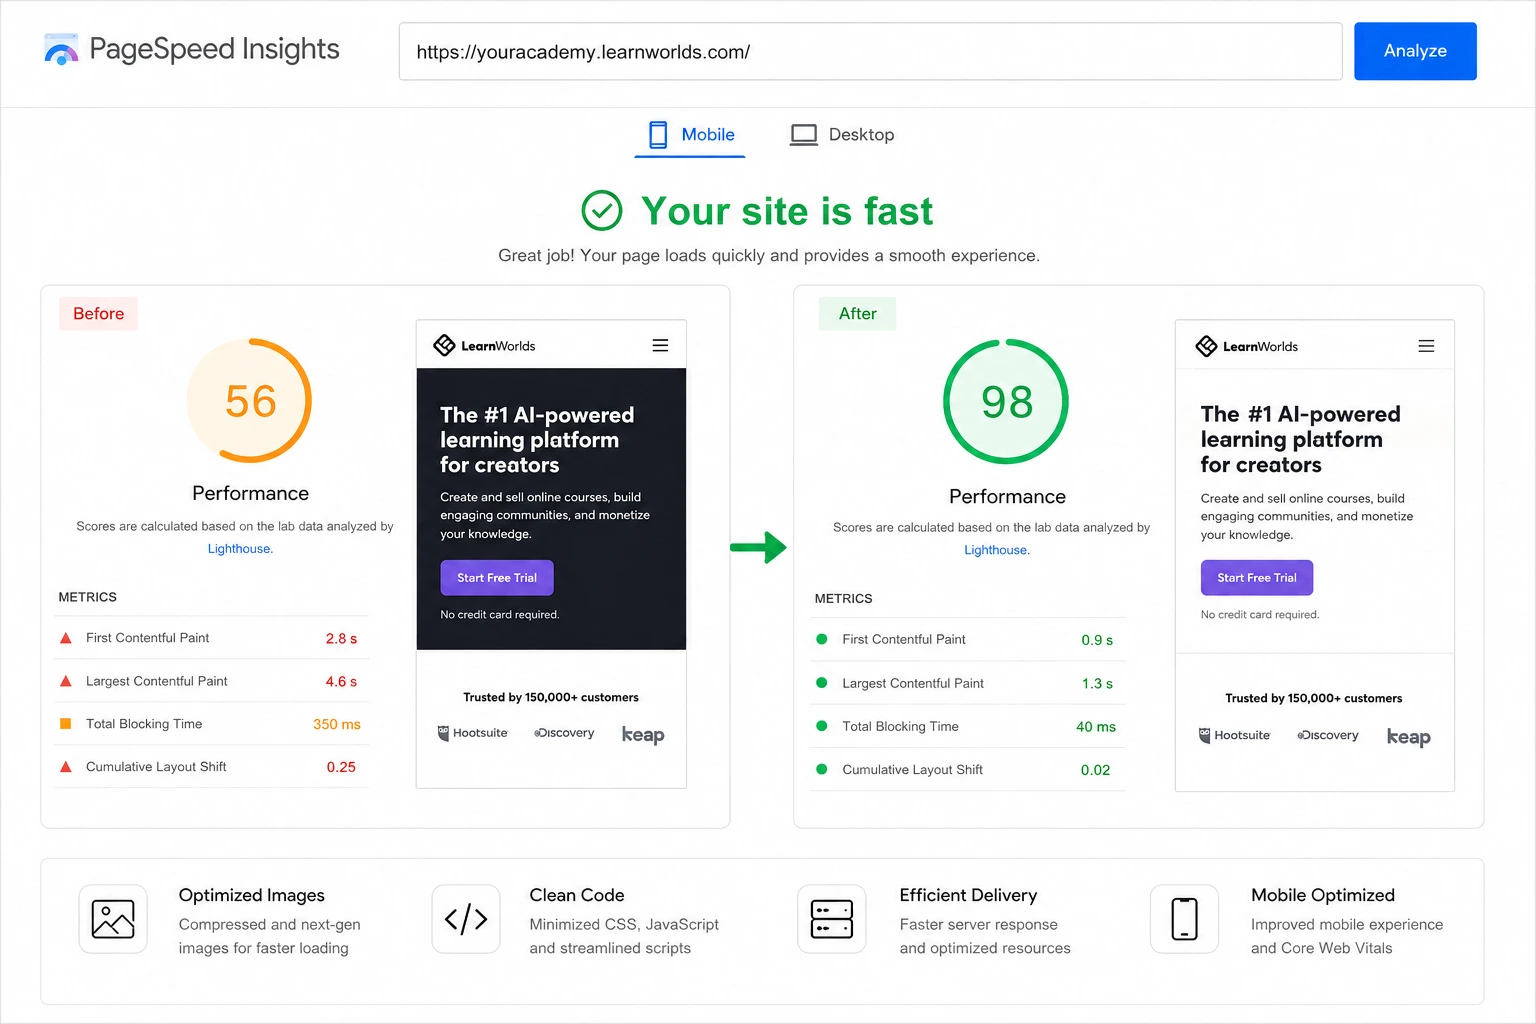Click the Efficient Delivery heading
Viewport: 1536px width, 1024px height.
[x=968, y=895]
